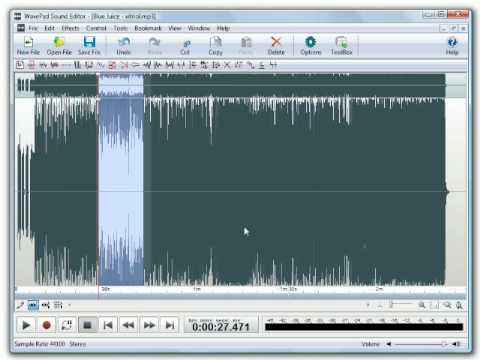Click the speaker icon left of the volume slider
Screen dimensions: 480x360
click(x=388, y=344)
